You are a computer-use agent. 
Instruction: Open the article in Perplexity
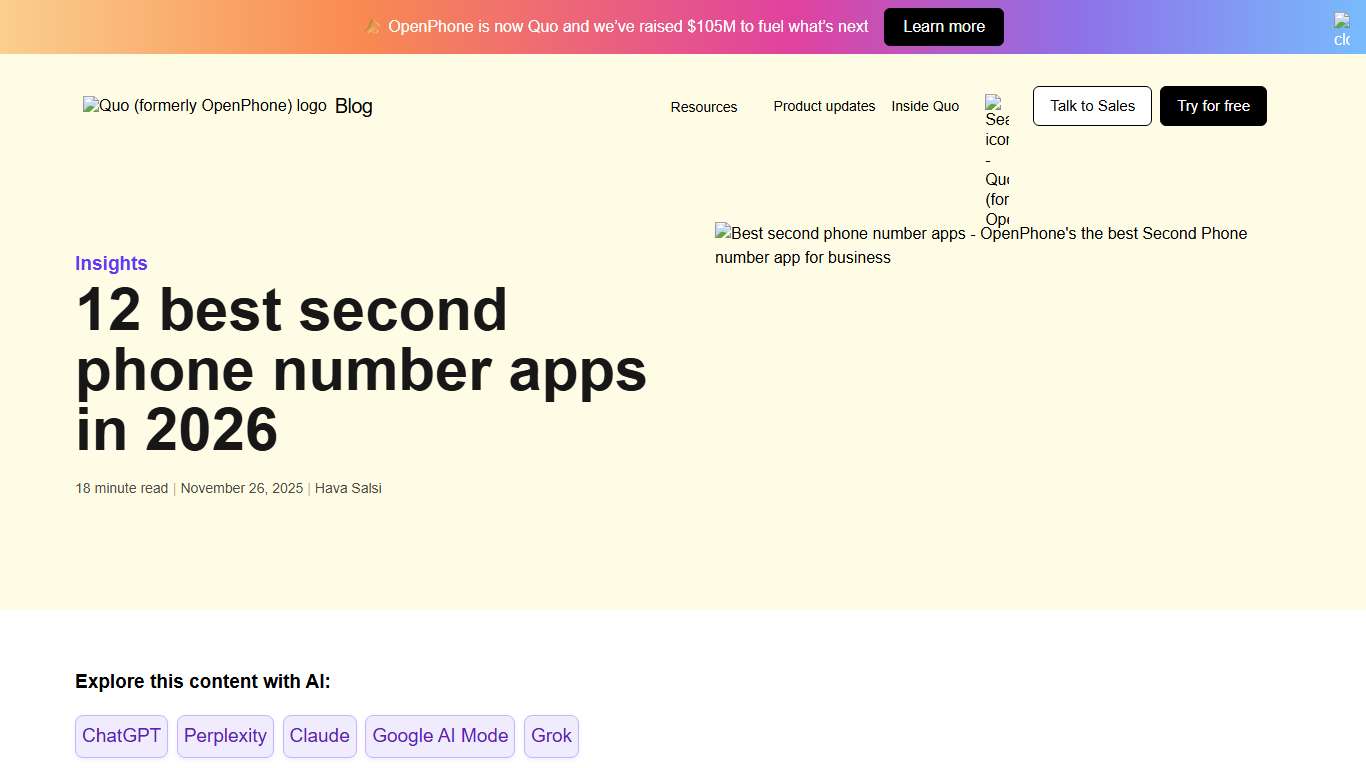tap(225, 736)
